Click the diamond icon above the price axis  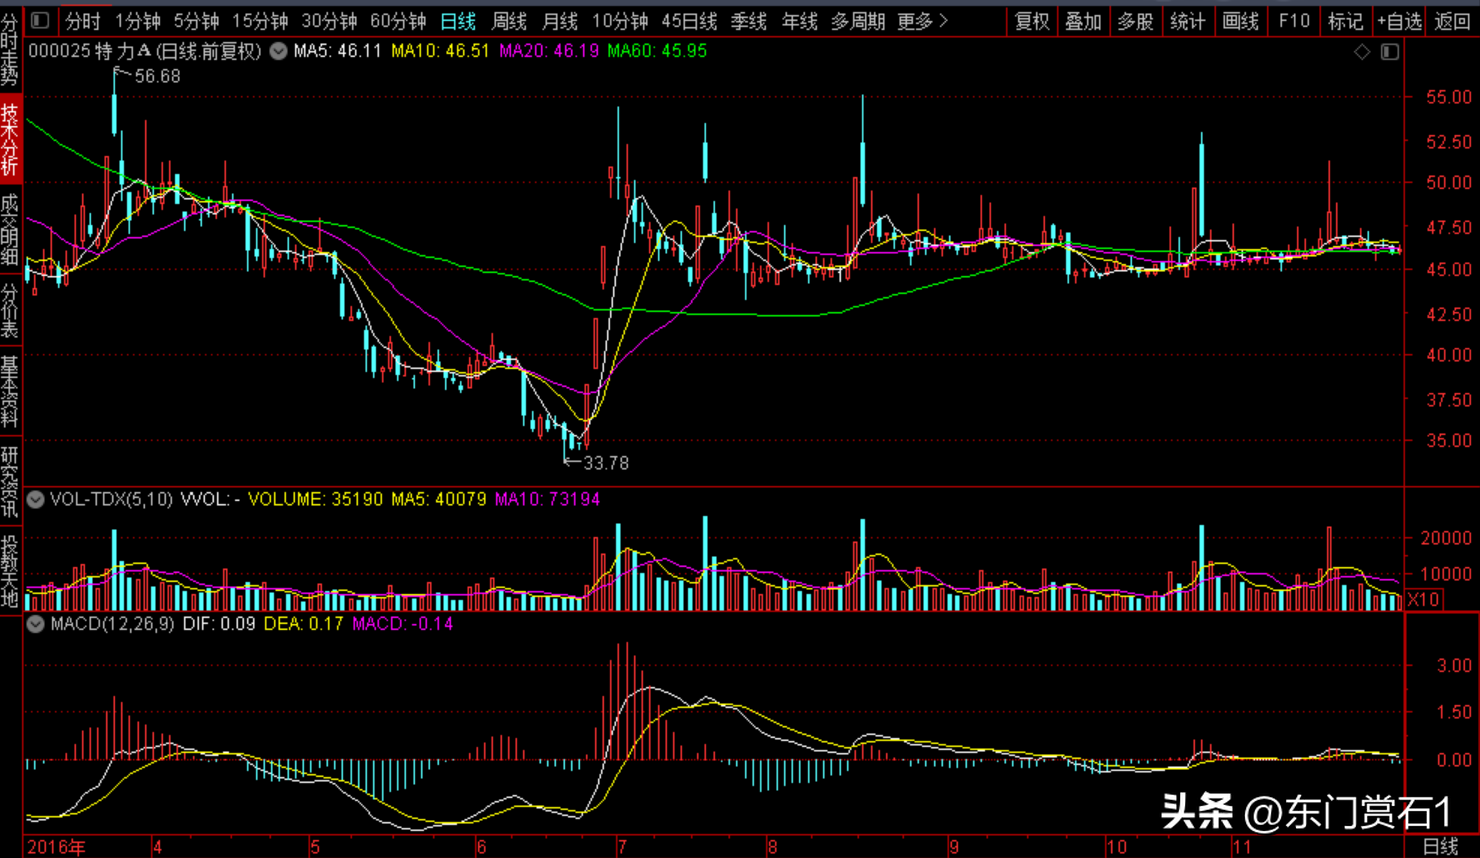click(1362, 51)
